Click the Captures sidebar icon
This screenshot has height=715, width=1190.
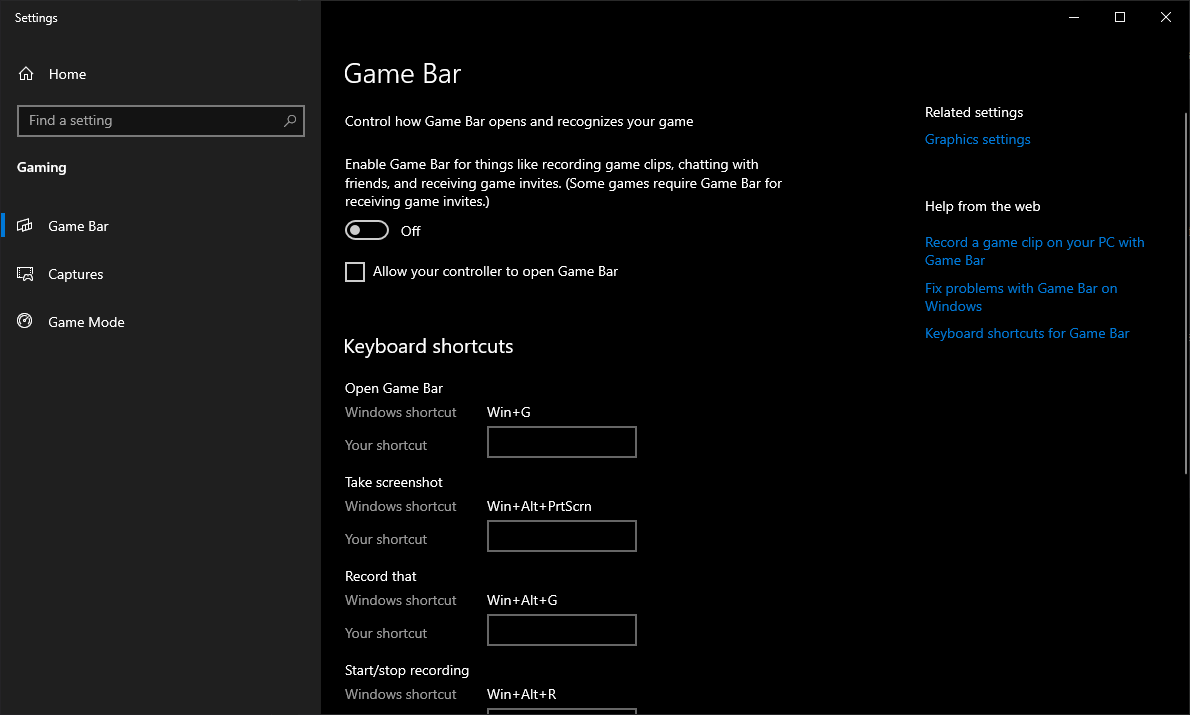click(x=25, y=274)
